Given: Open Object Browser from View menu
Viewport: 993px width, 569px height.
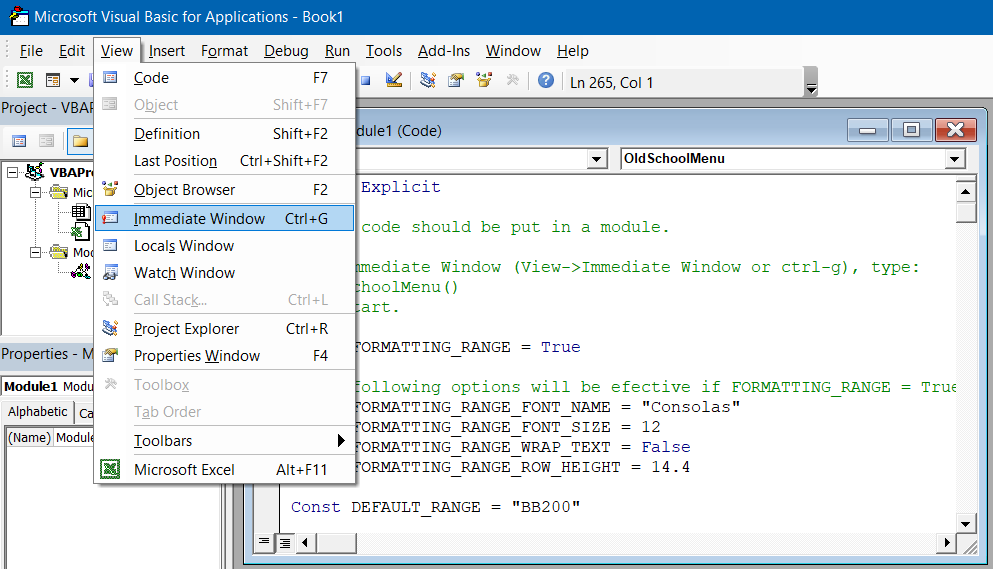Looking at the screenshot, I should (x=225, y=189).
